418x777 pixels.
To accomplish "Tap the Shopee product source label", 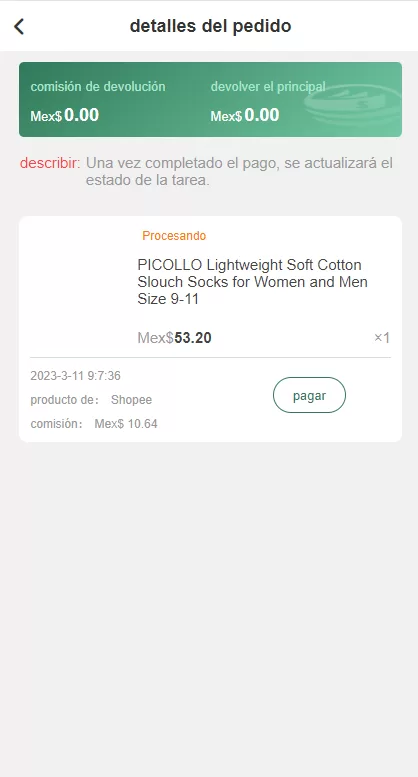I will pyautogui.click(x=131, y=400).
